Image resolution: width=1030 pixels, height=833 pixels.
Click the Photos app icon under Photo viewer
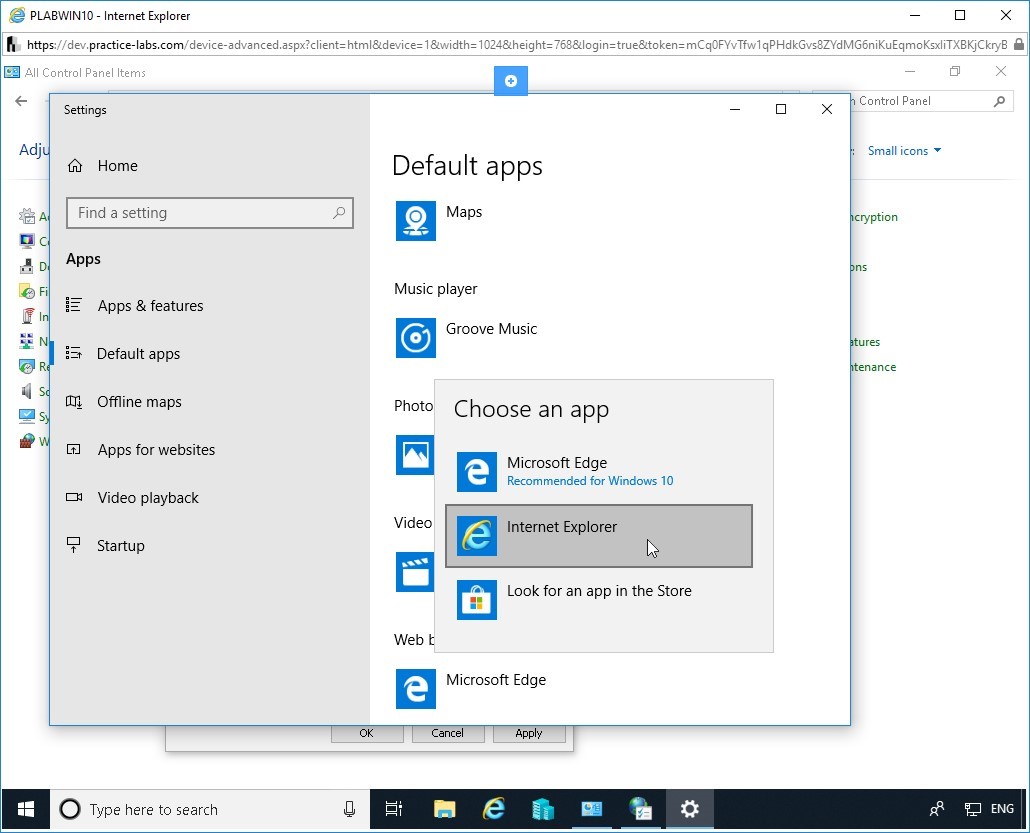click(414, 455)
